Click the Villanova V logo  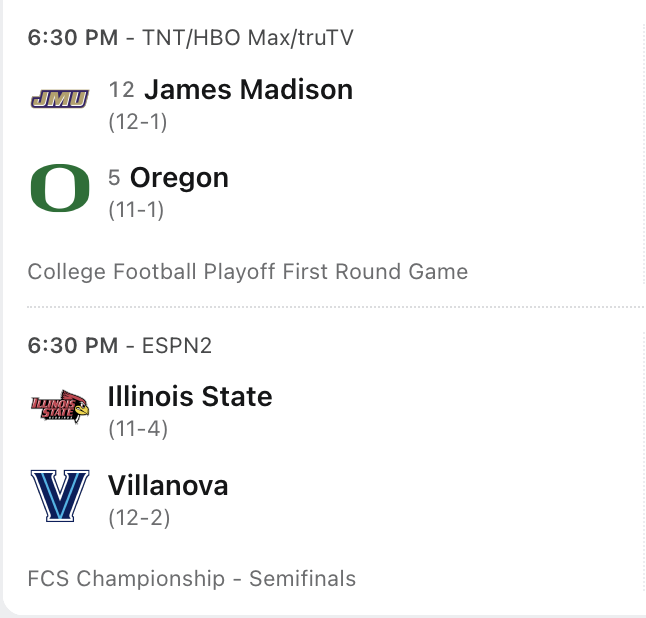click(60, 495)
